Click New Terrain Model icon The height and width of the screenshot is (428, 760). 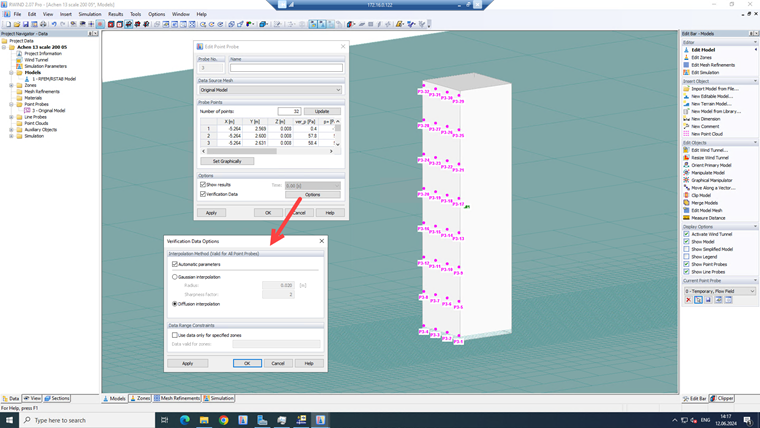point(686,104)
